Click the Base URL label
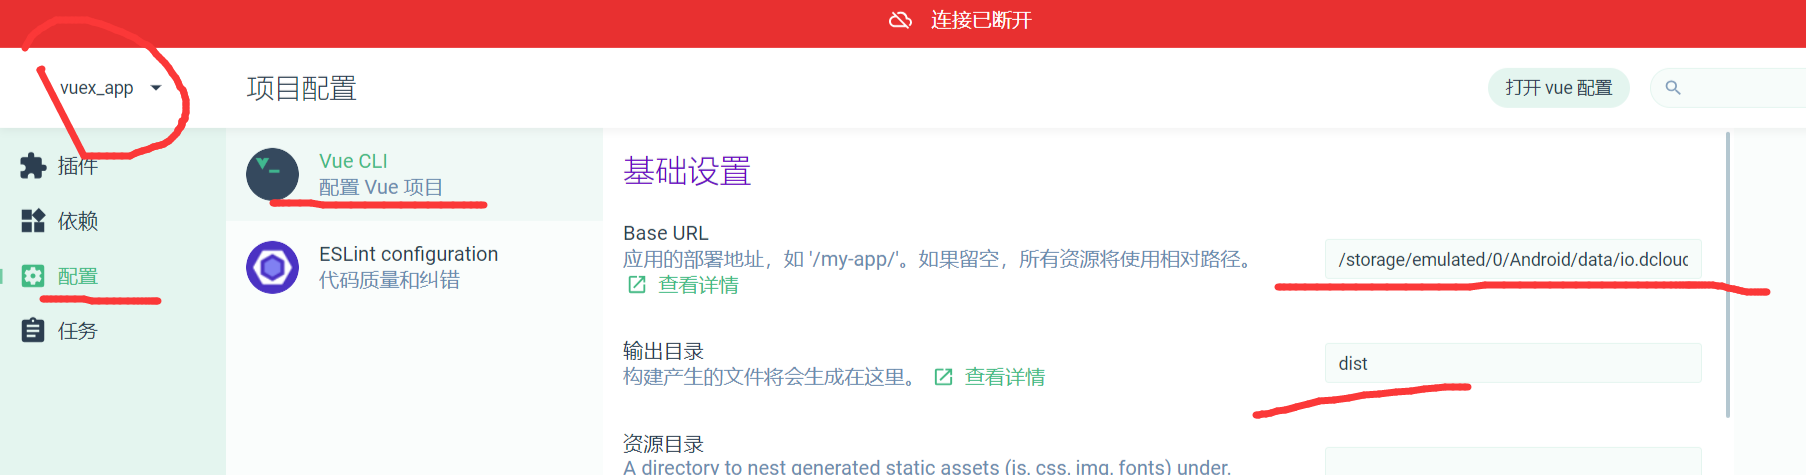 click(x=665, y=233)
